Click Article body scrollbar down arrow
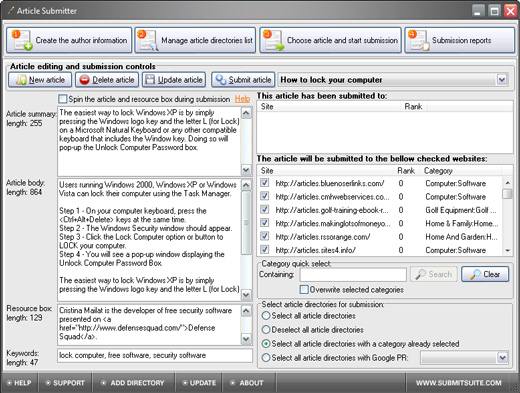This screenshot has height=393, width=520. click(246, 295)
